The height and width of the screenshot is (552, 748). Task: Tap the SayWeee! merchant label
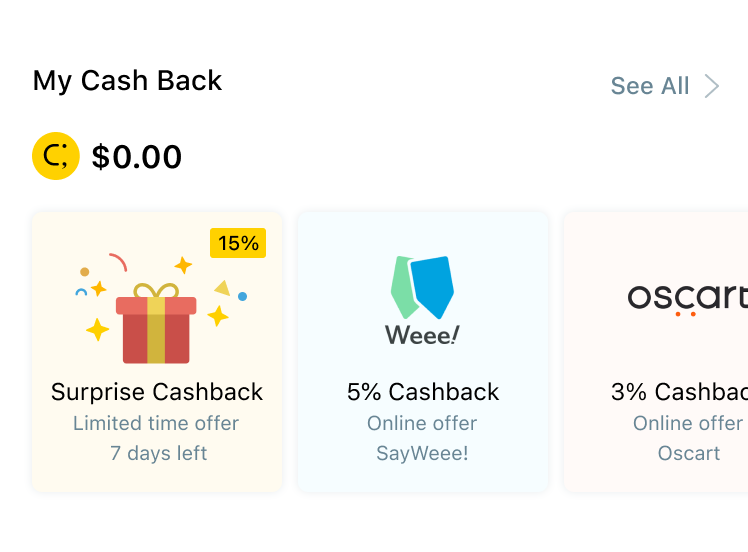point(422,453)
